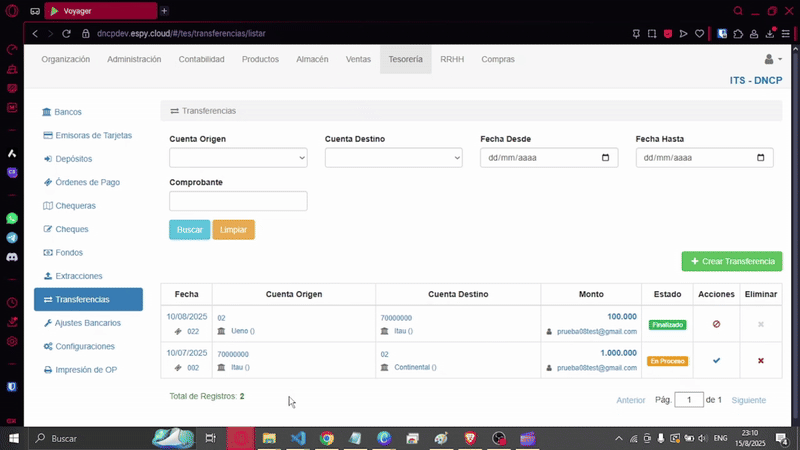Expand the Cuenta Destino dropdown
Image resolution: width=800 pixels, height=450 pixels.
(393, 158)
